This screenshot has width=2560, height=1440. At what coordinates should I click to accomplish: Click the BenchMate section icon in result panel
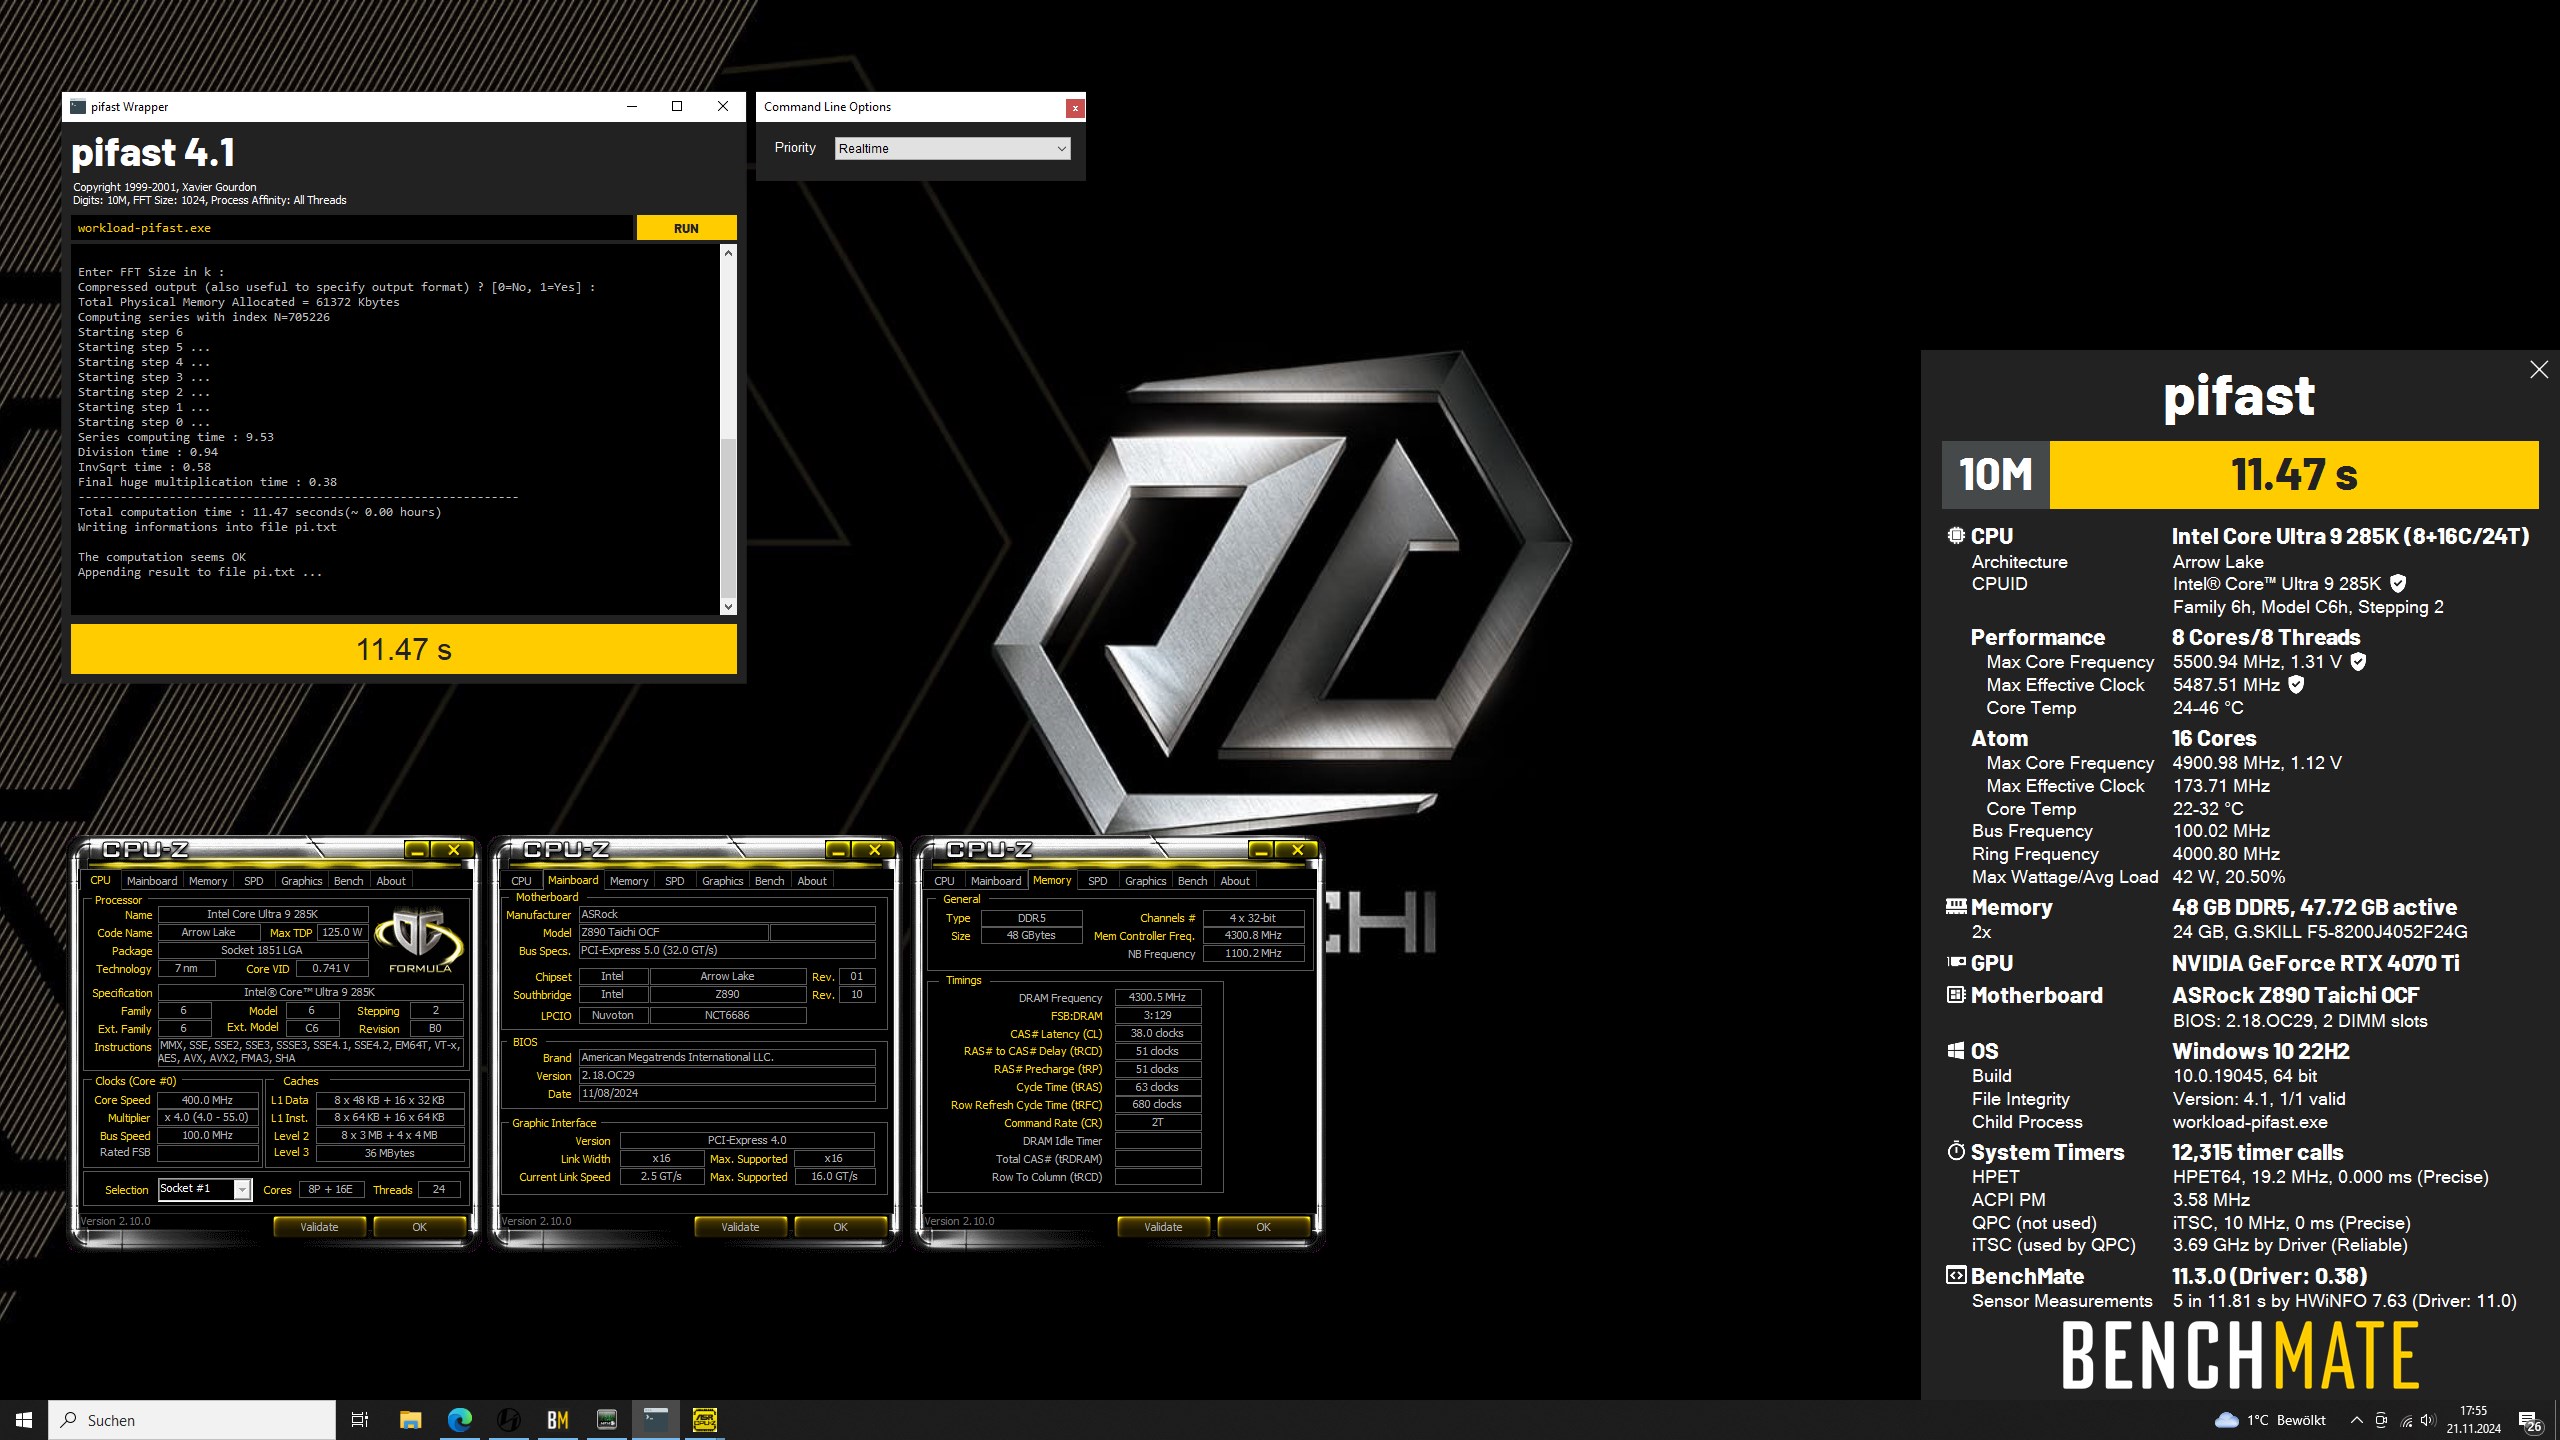tap(1955, 1275)
